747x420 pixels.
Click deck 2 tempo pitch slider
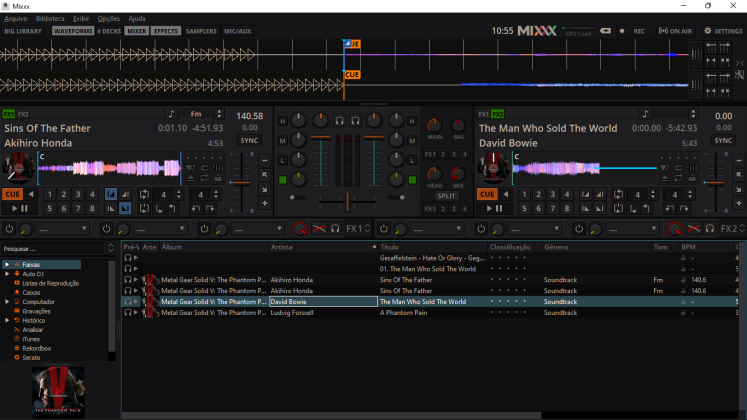pos(716,182)
